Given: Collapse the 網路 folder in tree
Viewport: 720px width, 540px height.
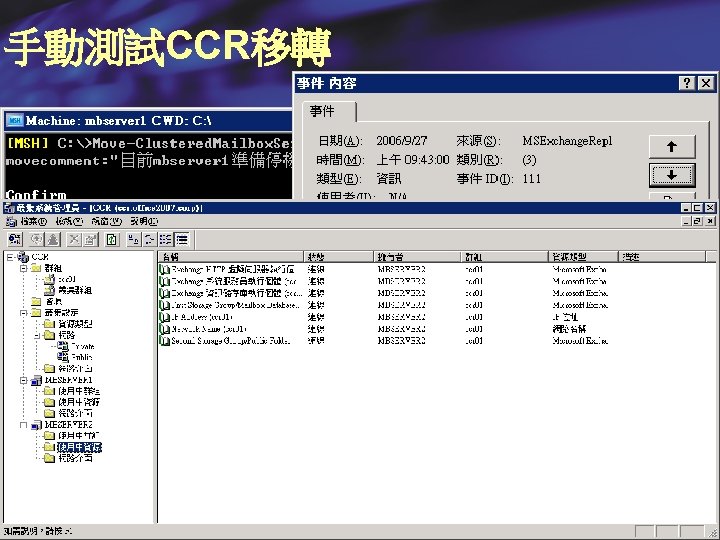Looking at the screenshot, I should click(37, 335).
